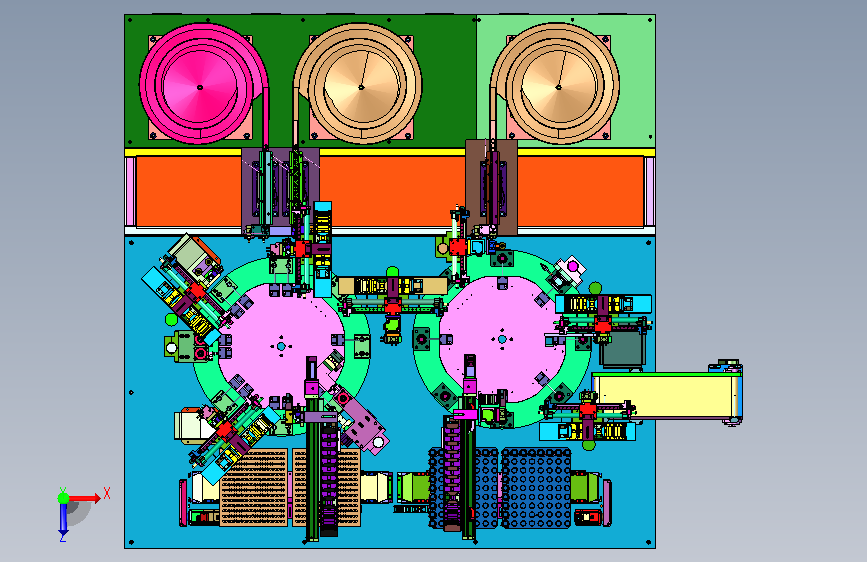The image size is (867, 562).
Task: Select the left orange panel section
Action: click(189, 191)
